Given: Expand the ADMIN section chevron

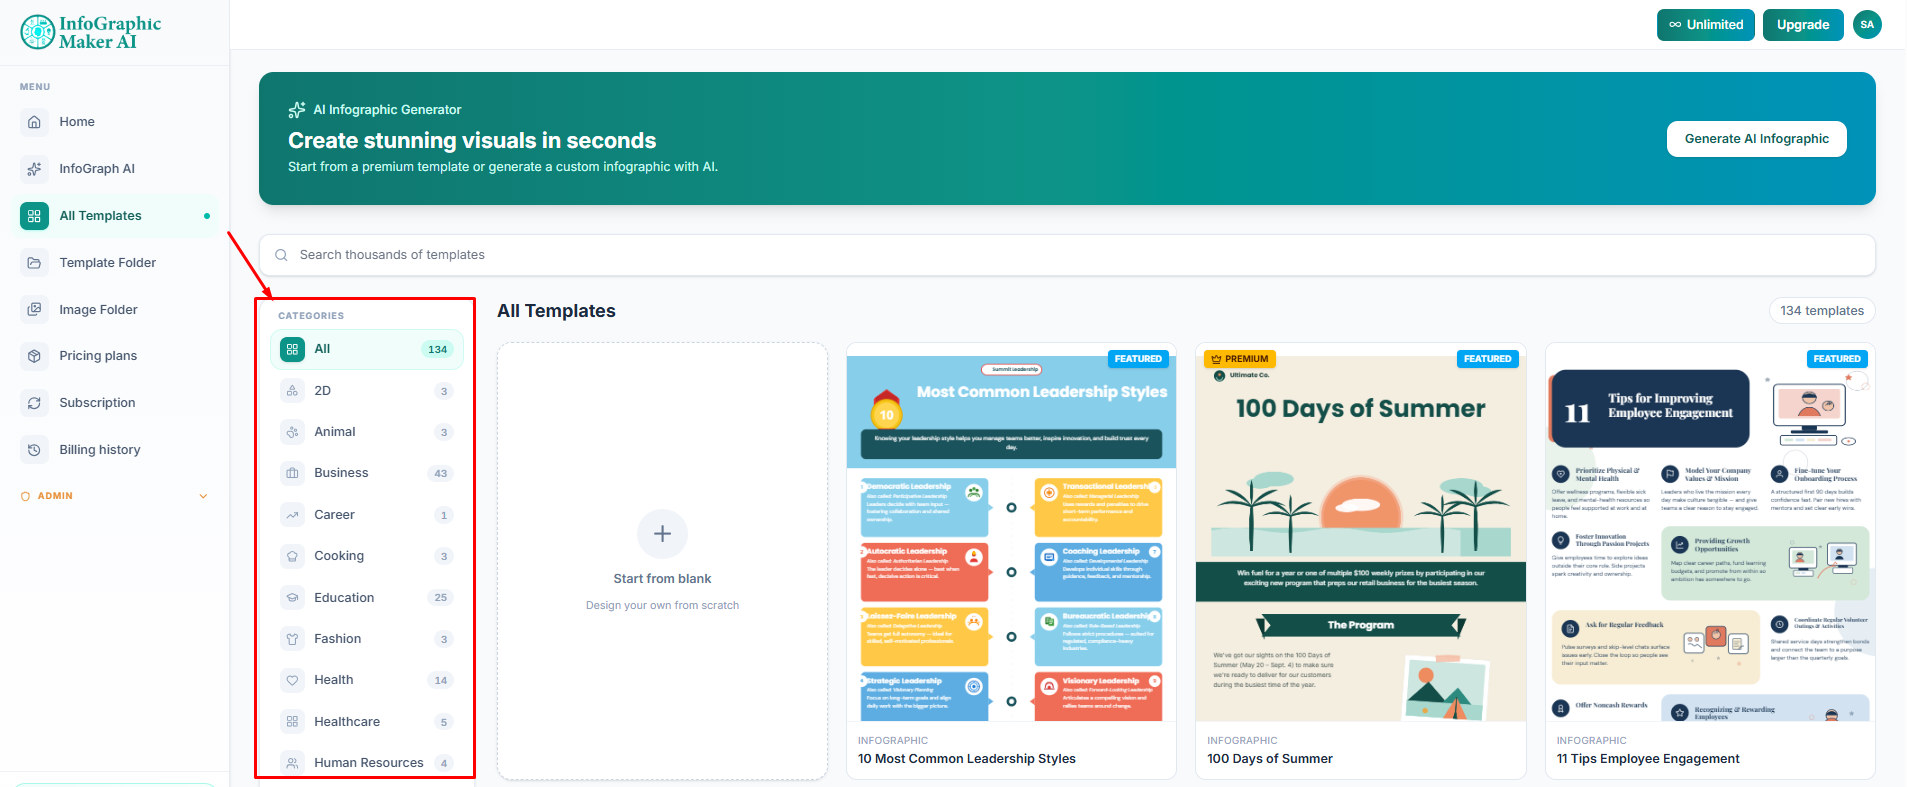Looking at the screenshot, I should 204,496.
